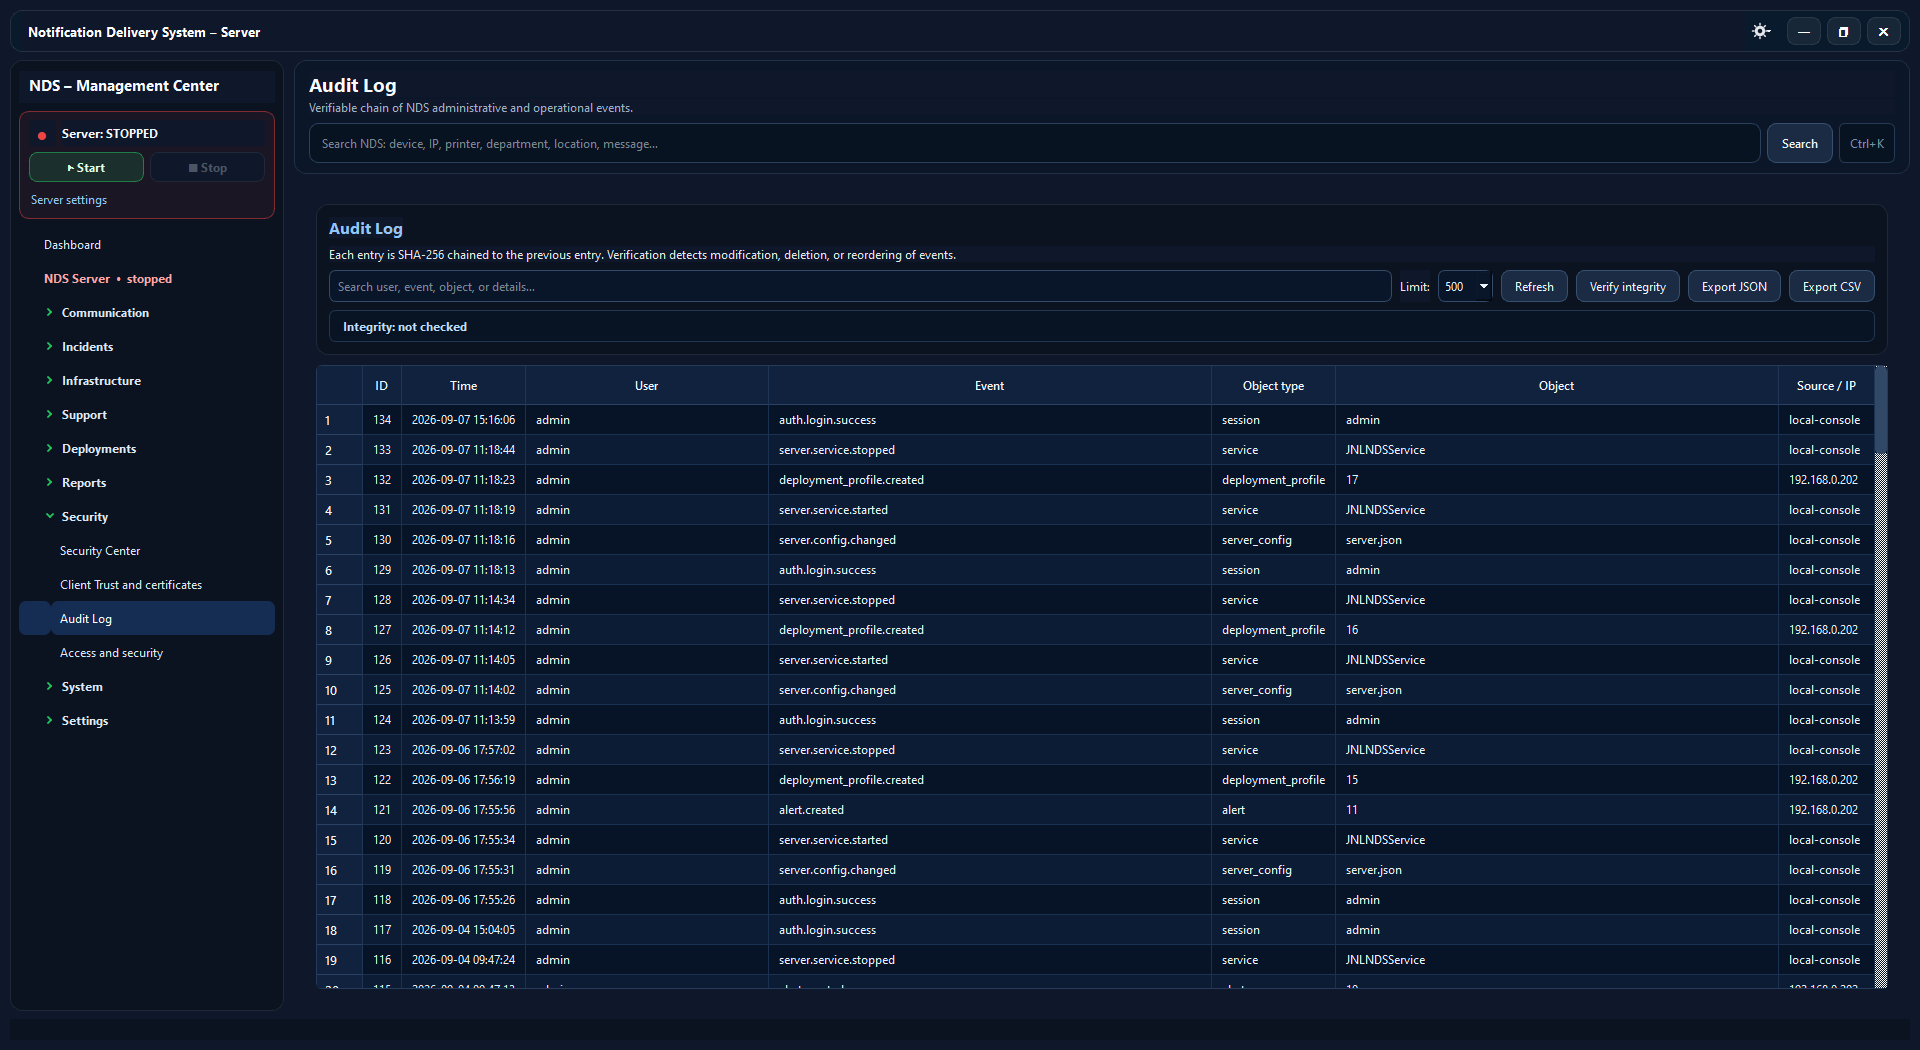Click the disabled Stop server button

click(207, 168)
